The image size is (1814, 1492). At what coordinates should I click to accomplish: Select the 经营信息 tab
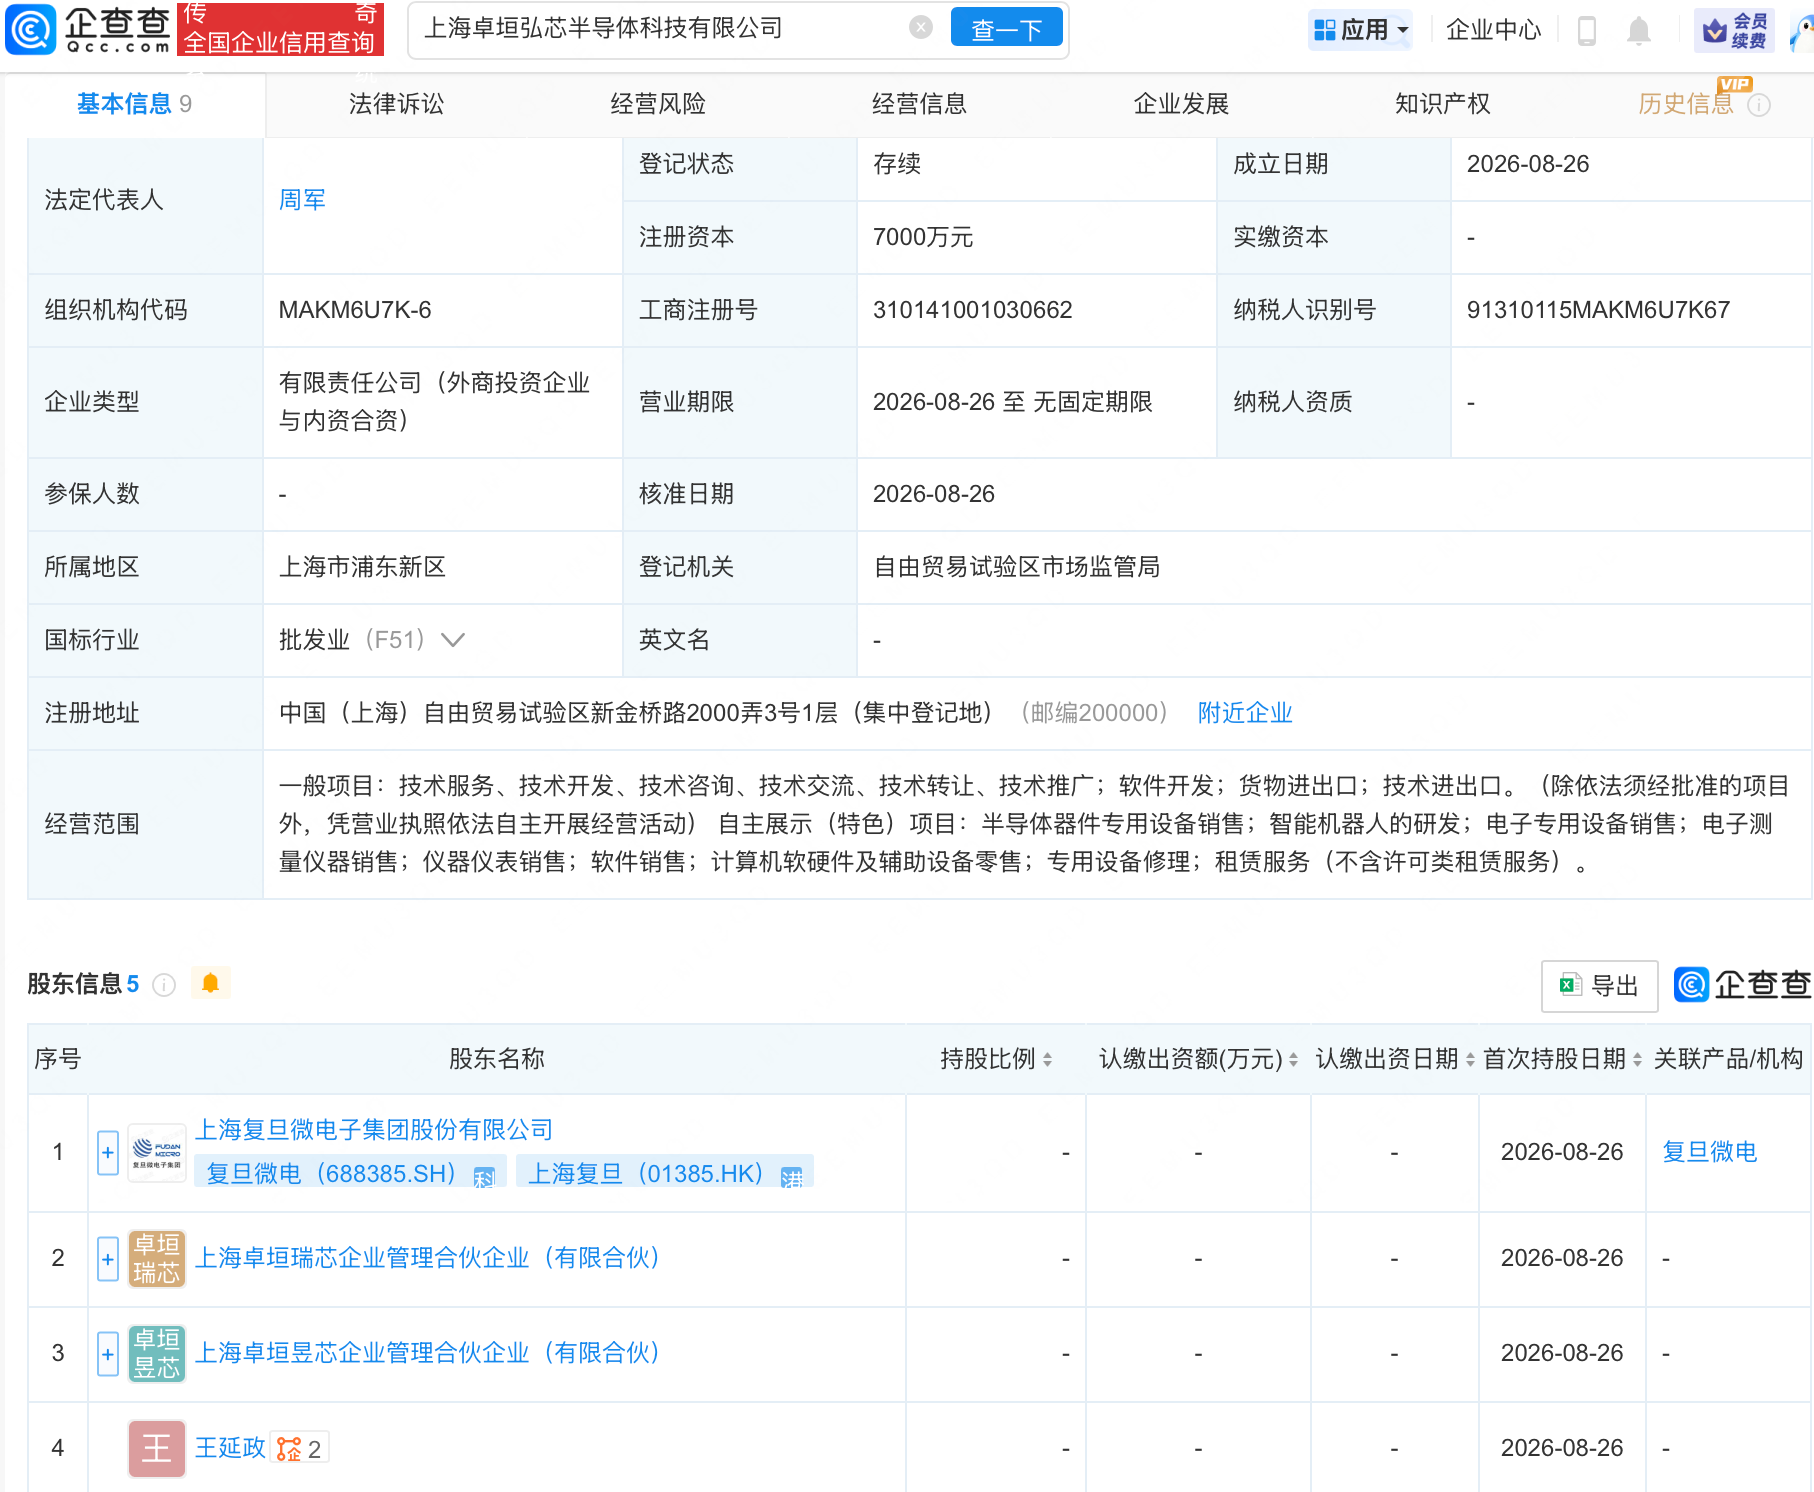tap(919, 104)
